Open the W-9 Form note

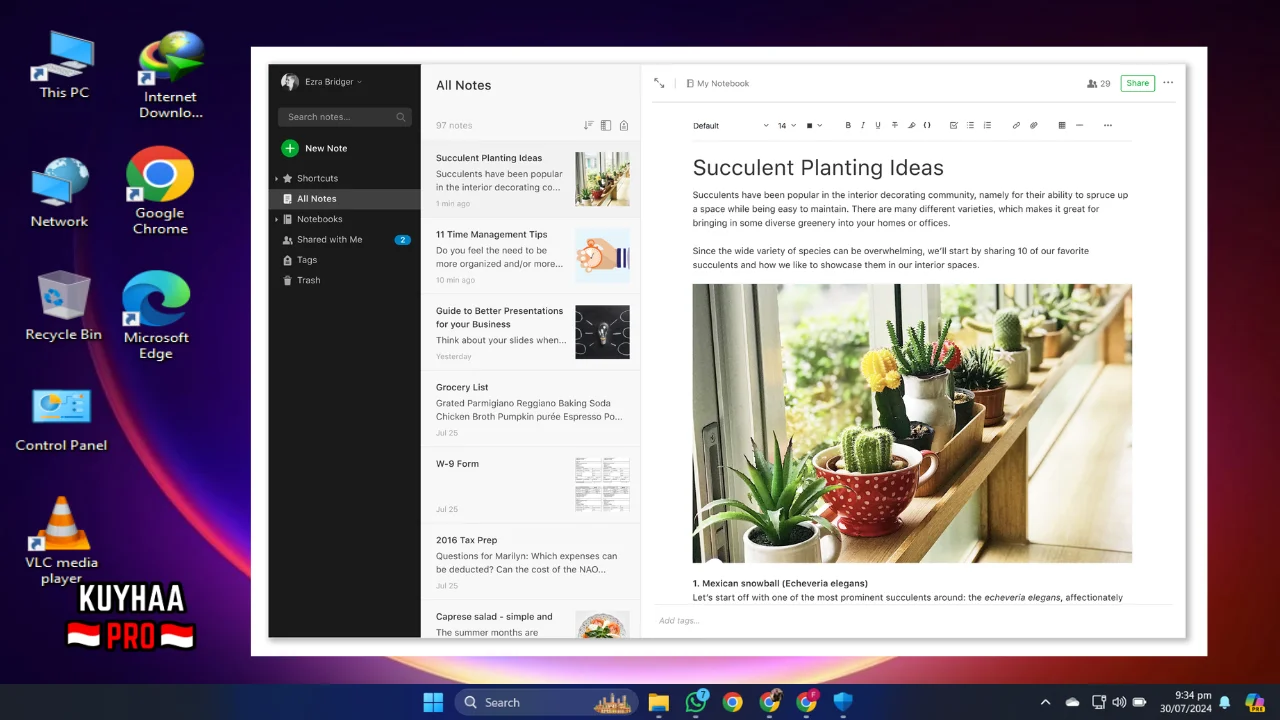[531, 485]
